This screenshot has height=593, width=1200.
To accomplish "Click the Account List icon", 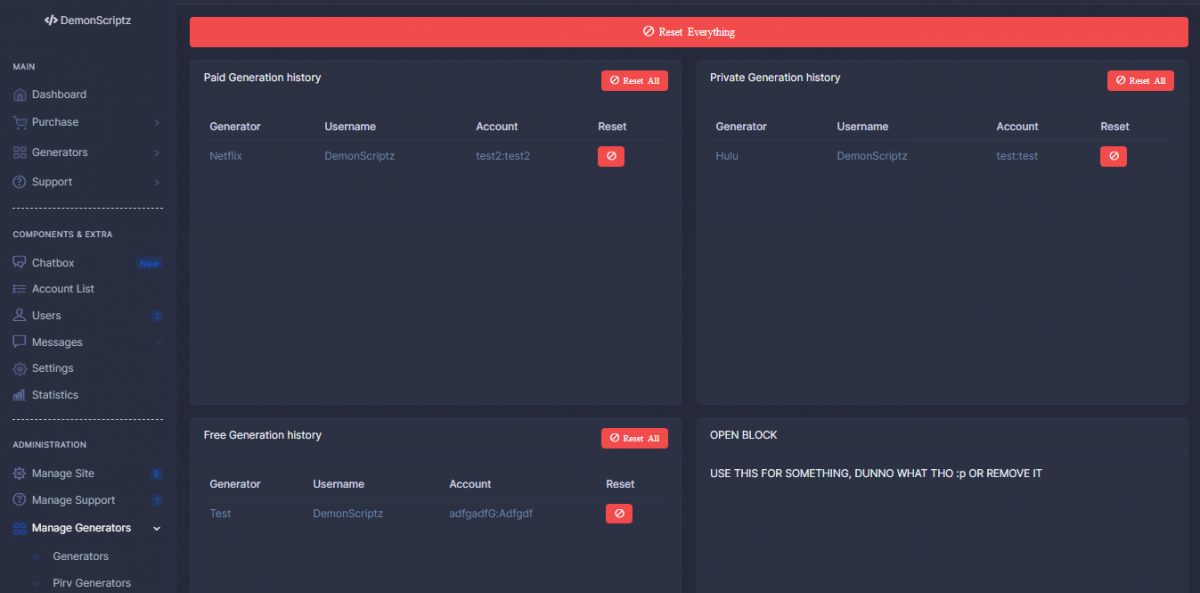I will [x=19, y=289].
